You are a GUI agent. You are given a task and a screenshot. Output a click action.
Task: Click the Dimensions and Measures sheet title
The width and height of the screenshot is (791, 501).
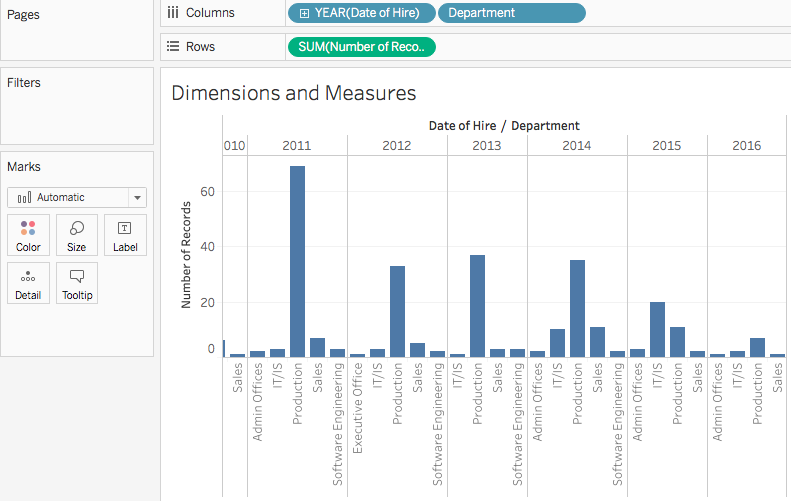pyautogui.click(x=294, y=93)
